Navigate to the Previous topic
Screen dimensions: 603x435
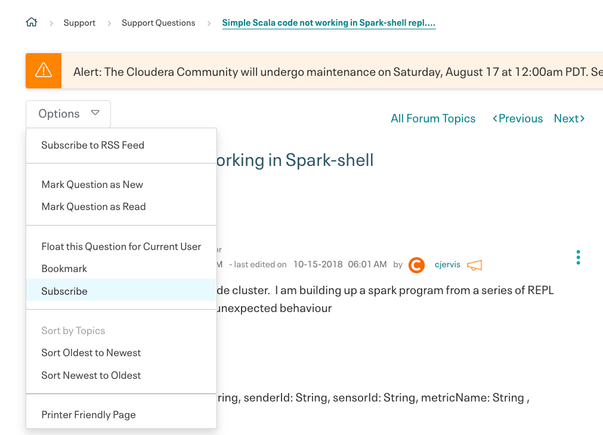(518, 118)
